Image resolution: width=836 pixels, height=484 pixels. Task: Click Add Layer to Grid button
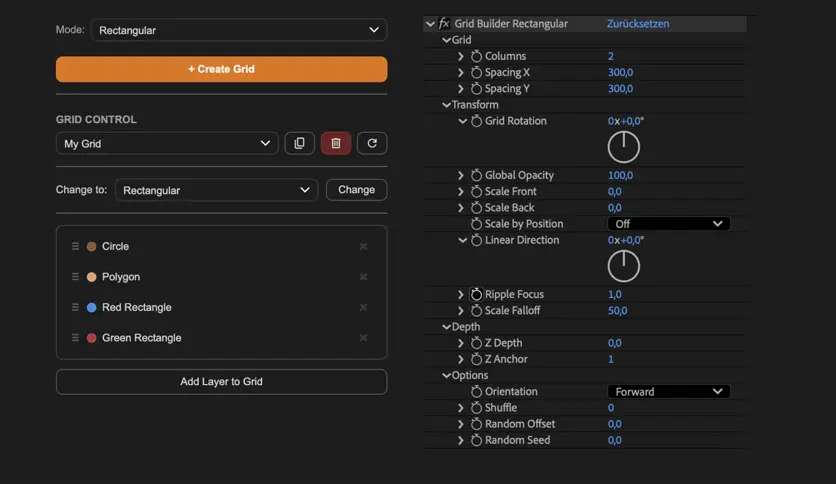click(222, 382)
